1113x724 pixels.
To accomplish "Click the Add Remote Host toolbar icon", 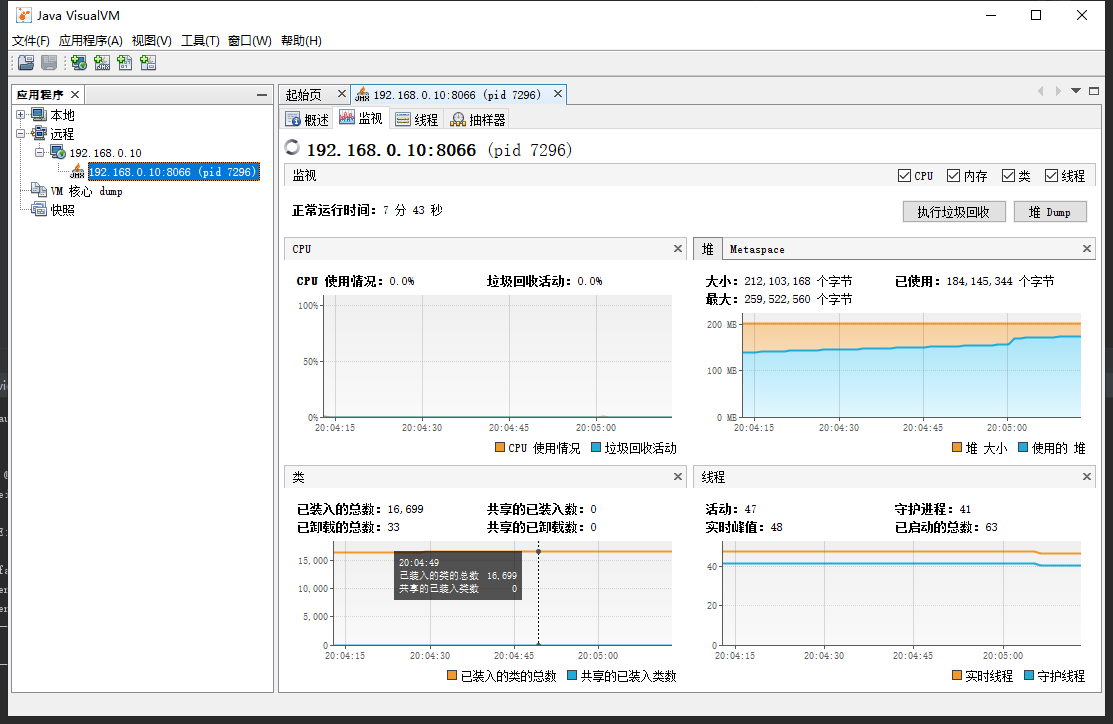I will click(79, 63).
